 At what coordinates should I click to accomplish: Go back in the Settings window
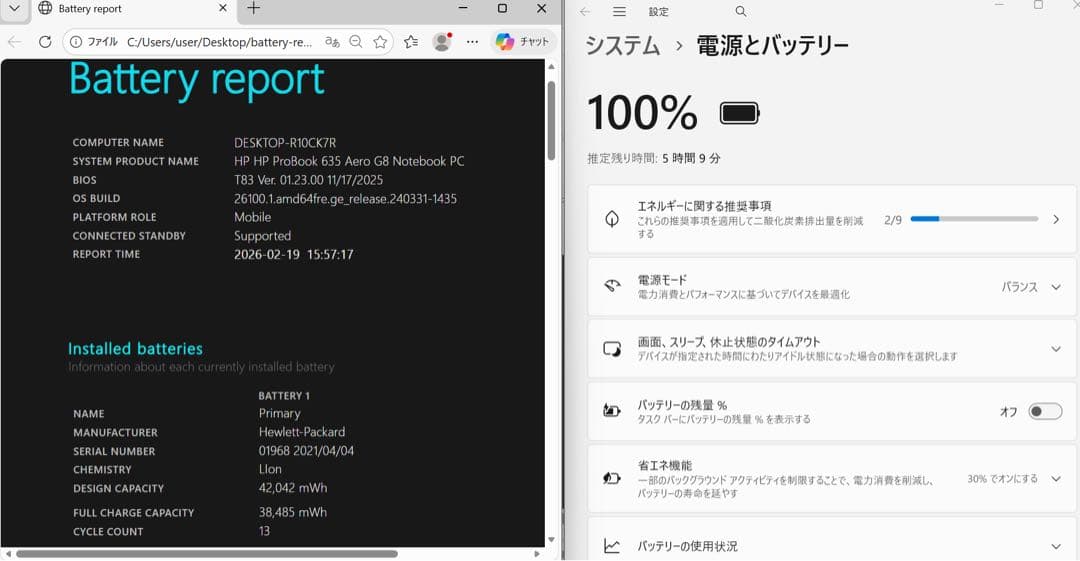tap(585, 12)
